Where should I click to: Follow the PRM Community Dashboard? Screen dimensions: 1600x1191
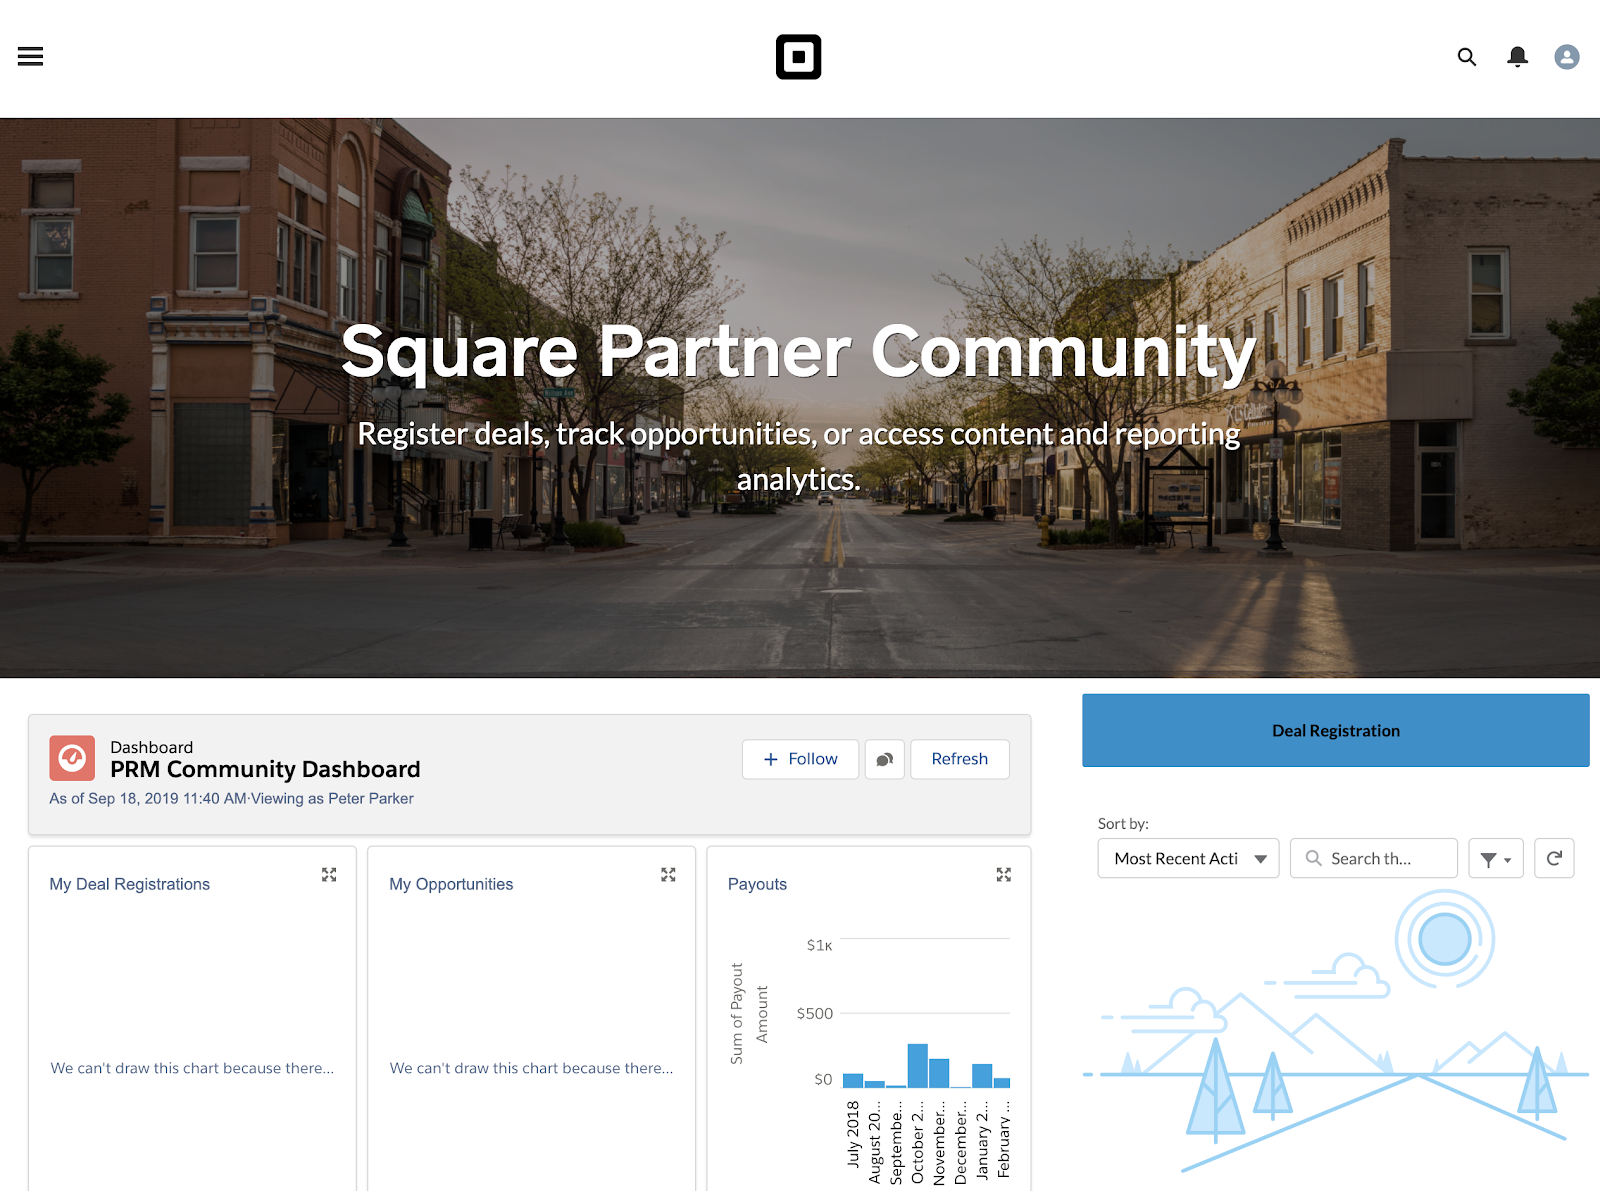tap(800, 759)
